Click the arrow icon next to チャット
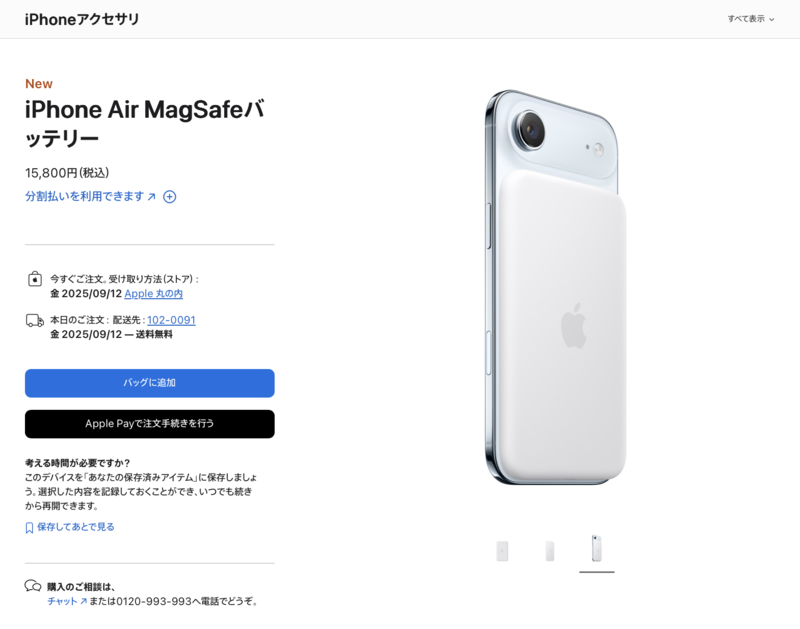 click(83, 601)
